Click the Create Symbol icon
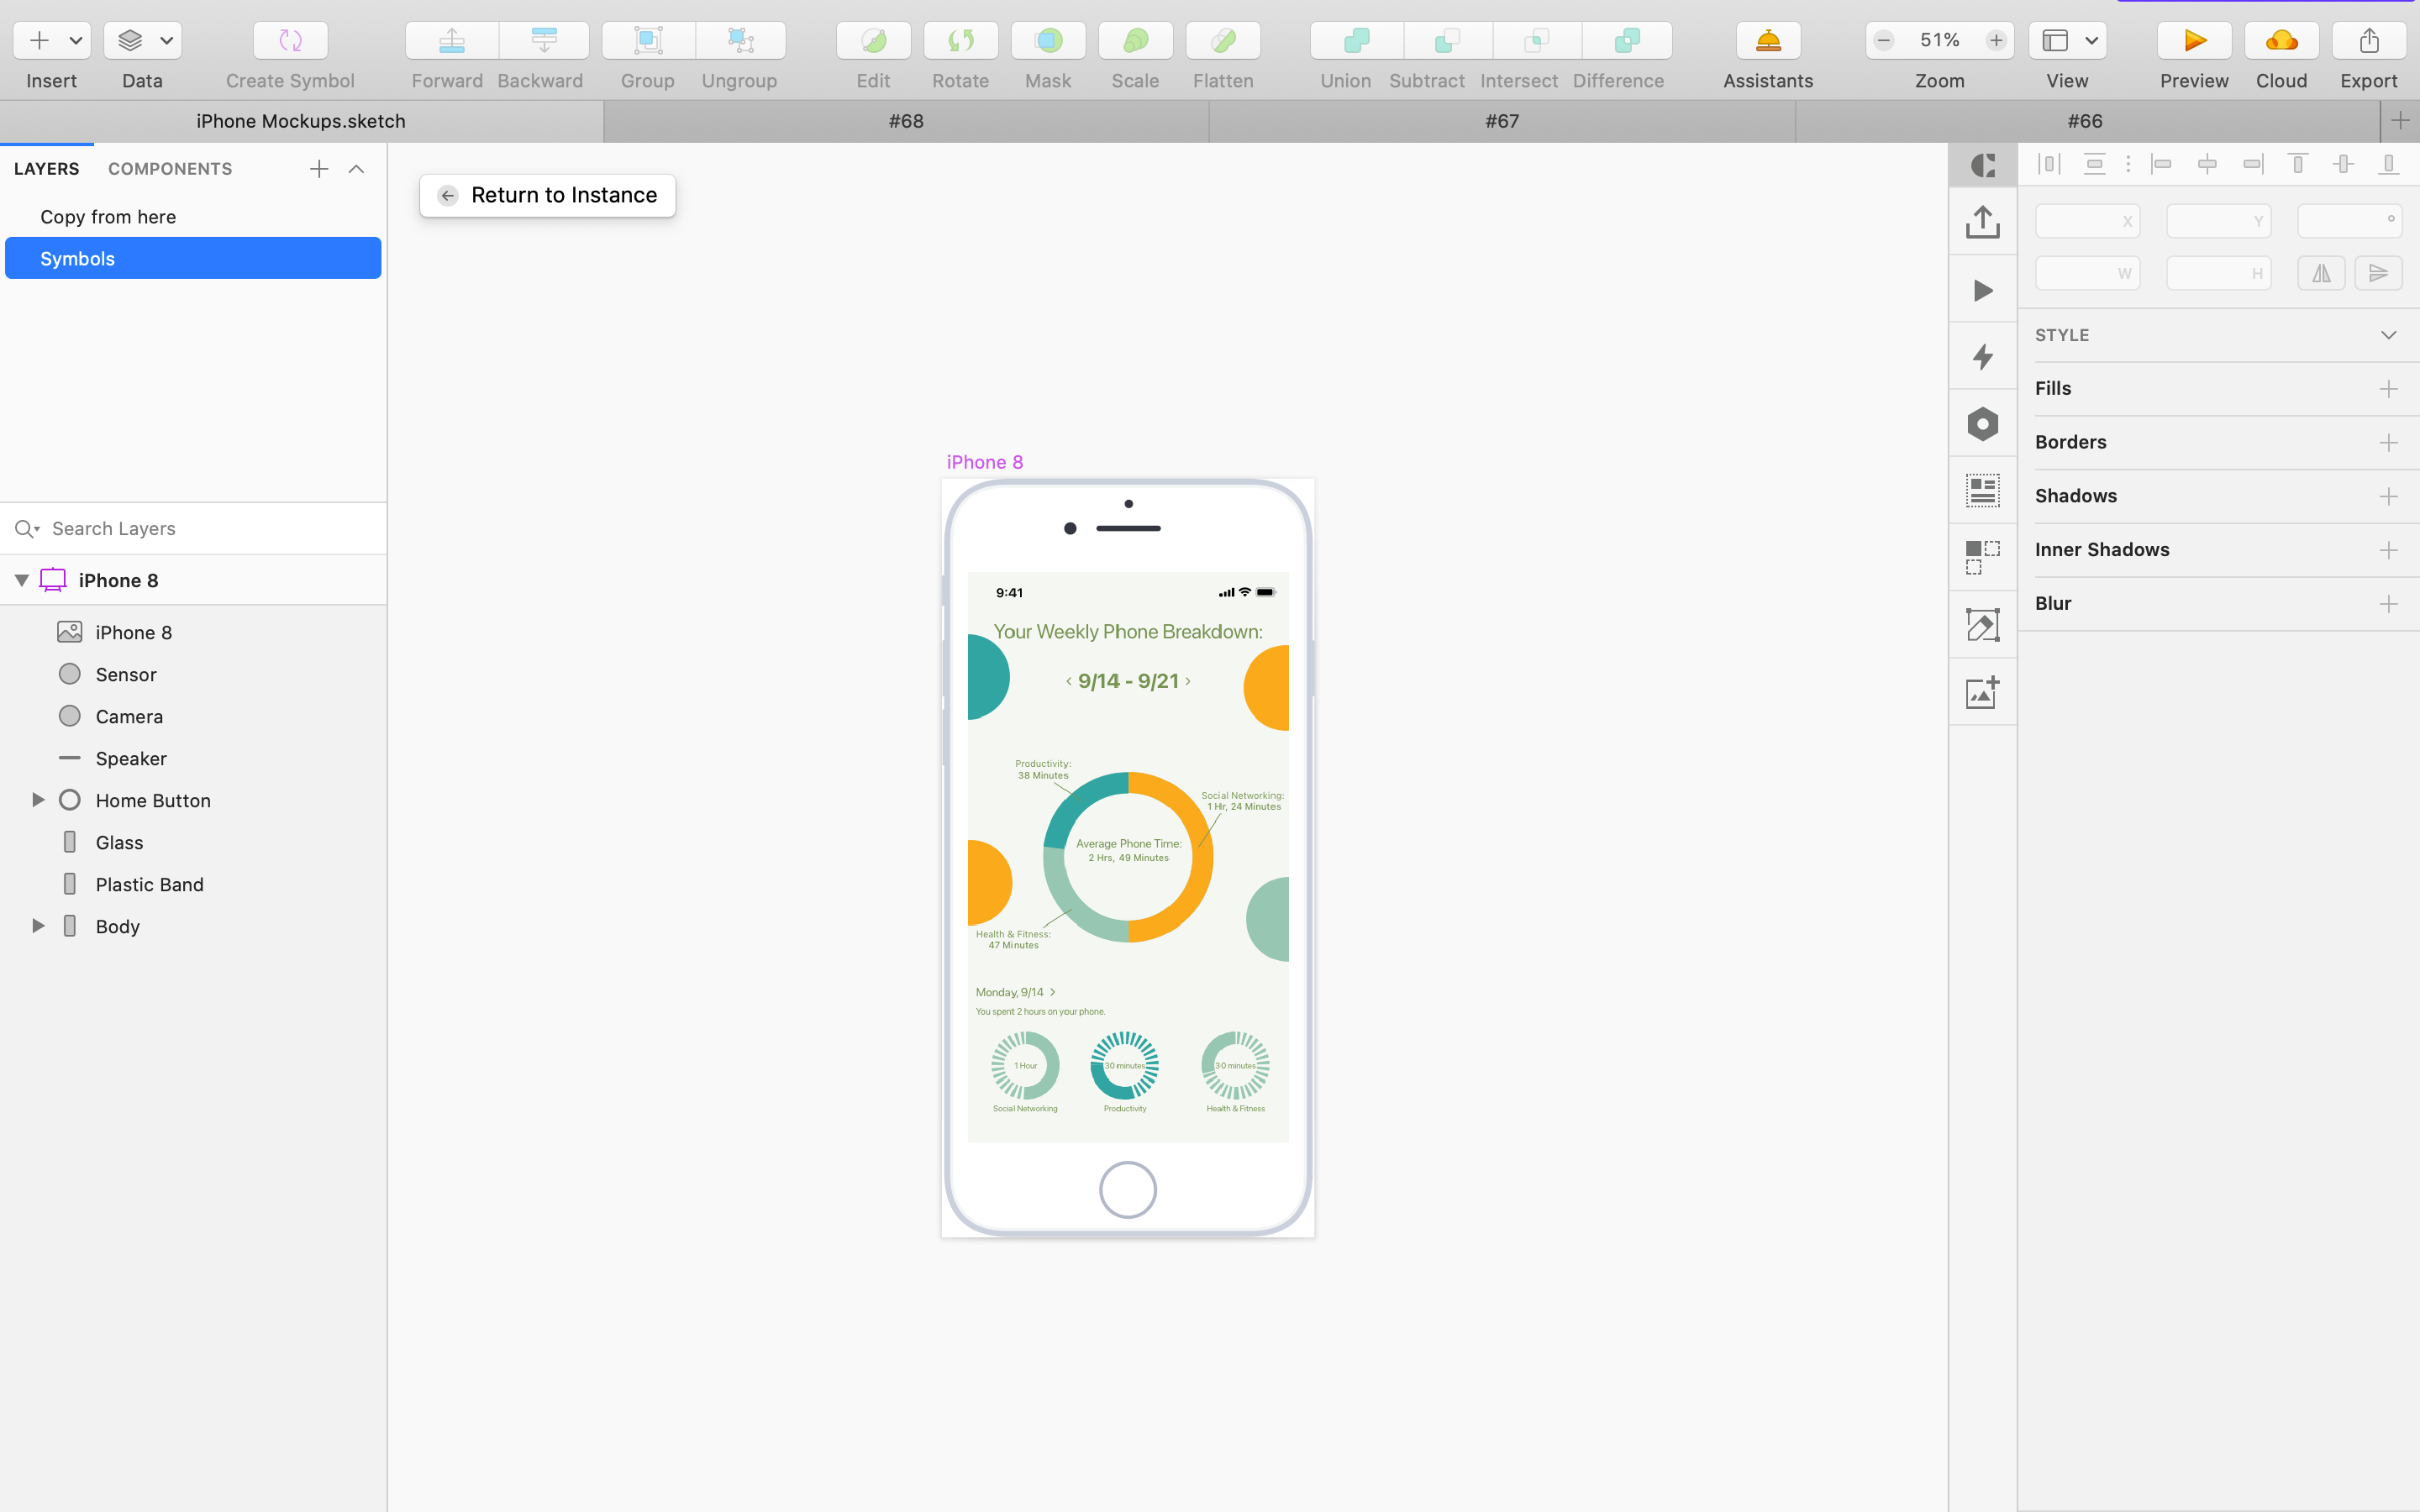The image size is (2420, 1512). coord(290,41)
